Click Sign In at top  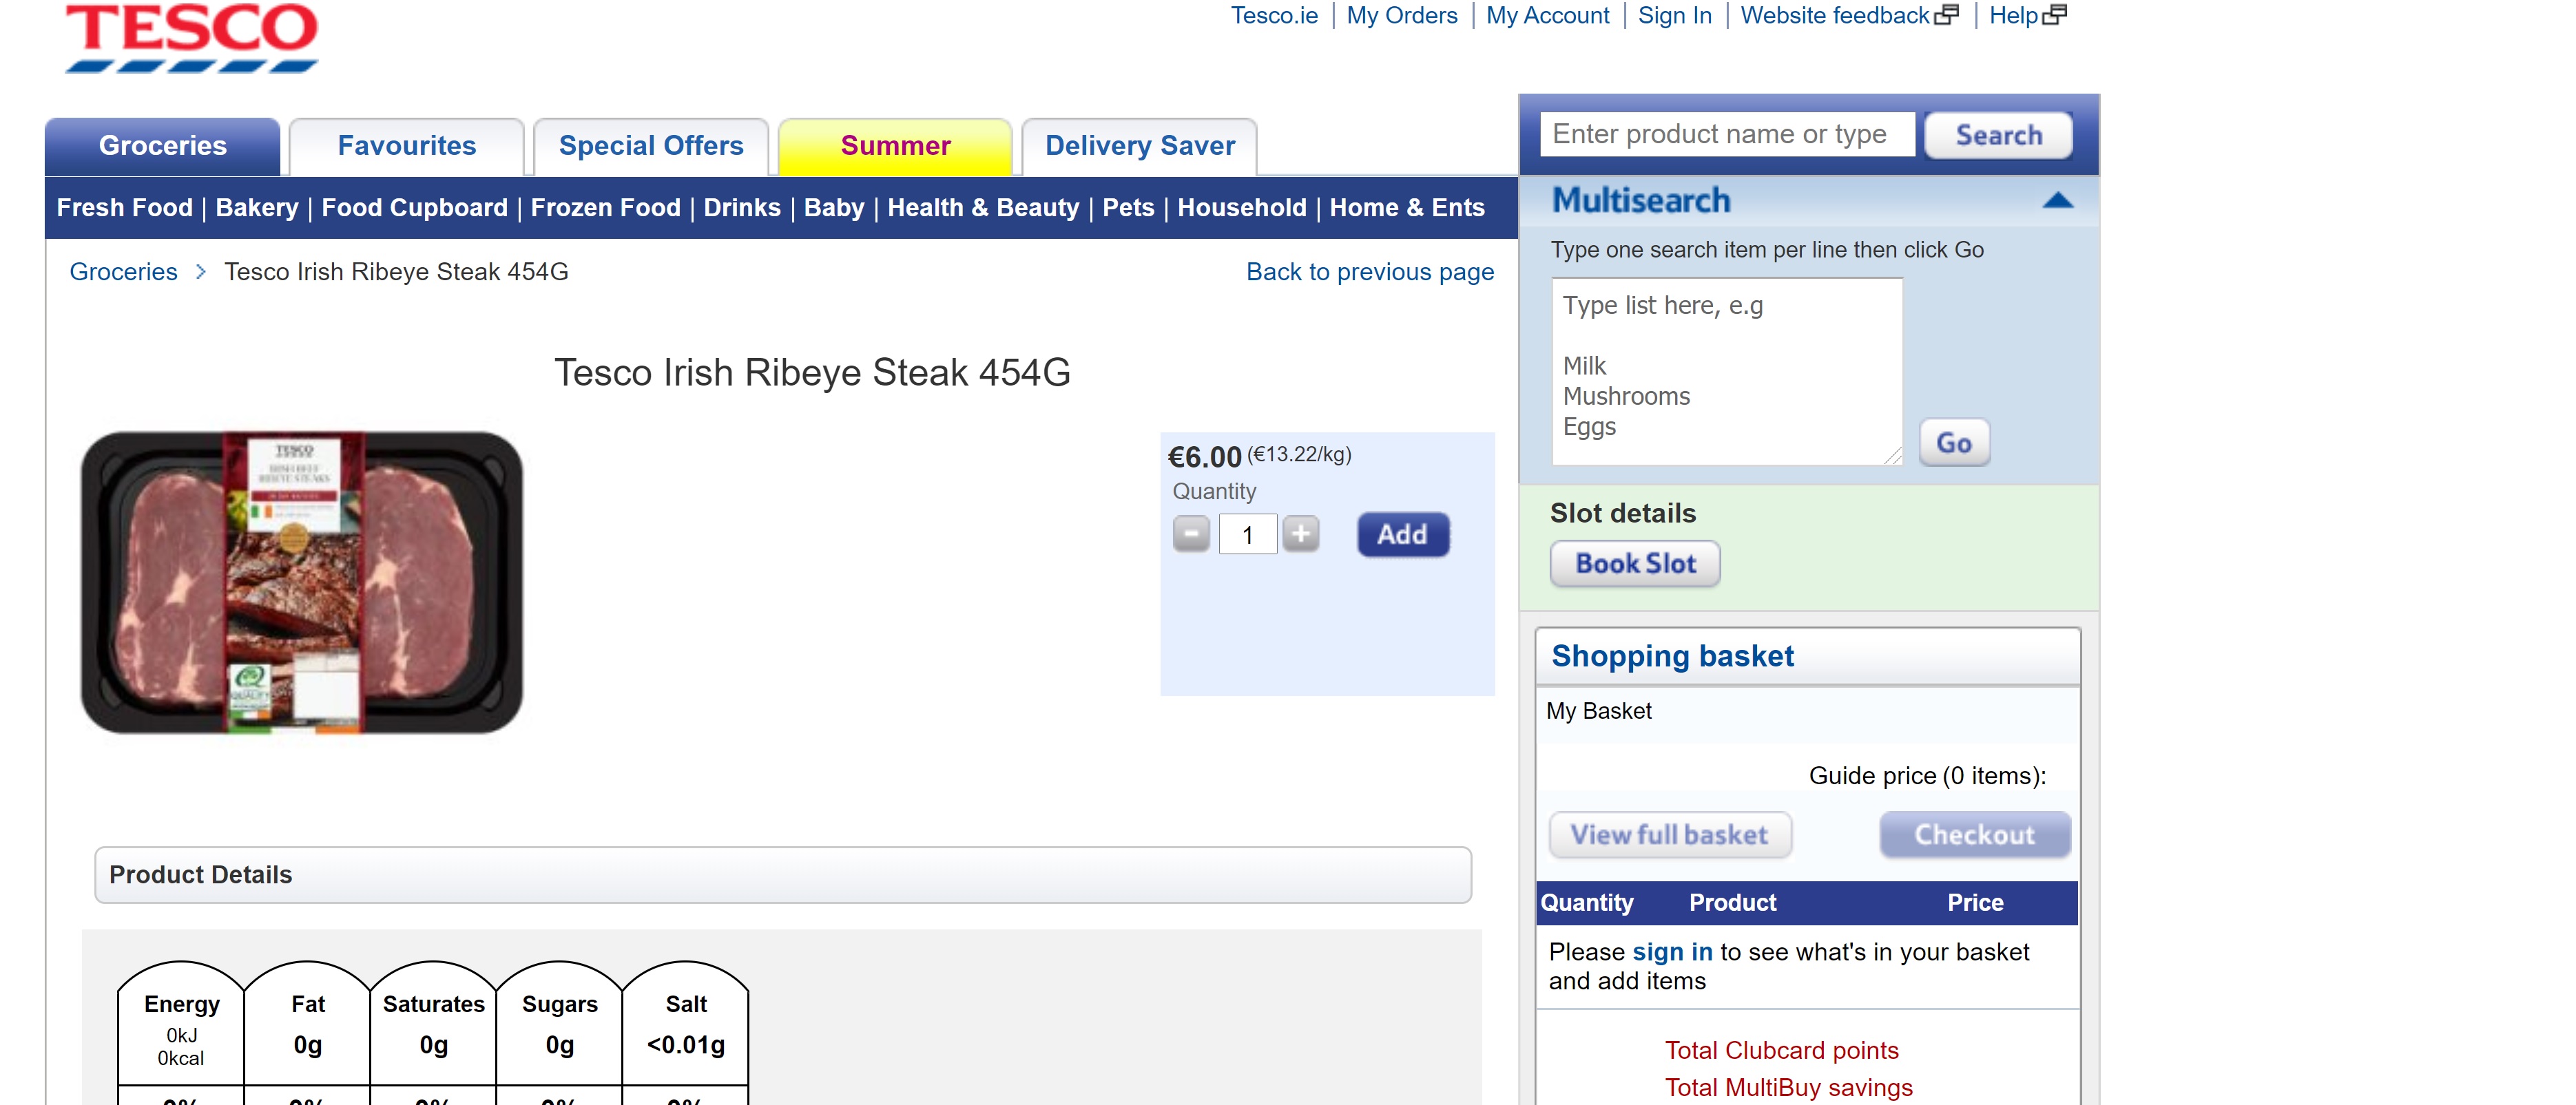[1675, 15]
